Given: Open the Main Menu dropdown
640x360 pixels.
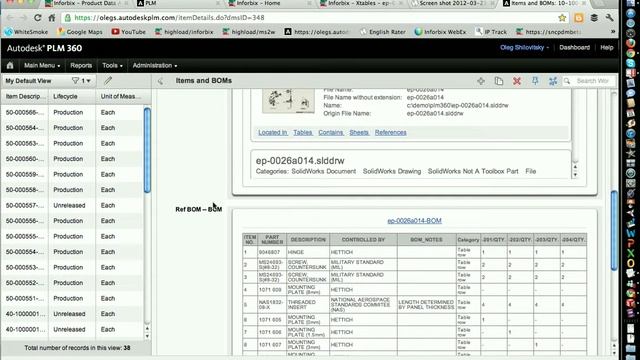Looking at the screenshot, I should [42, 65].
